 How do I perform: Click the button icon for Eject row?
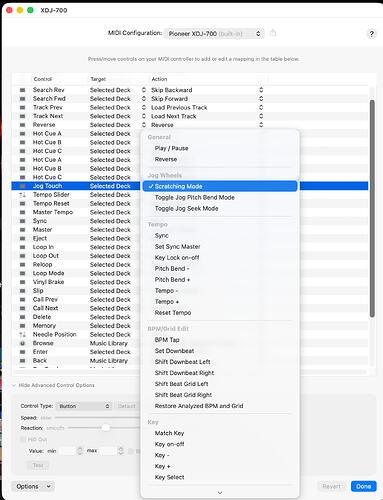22,238
